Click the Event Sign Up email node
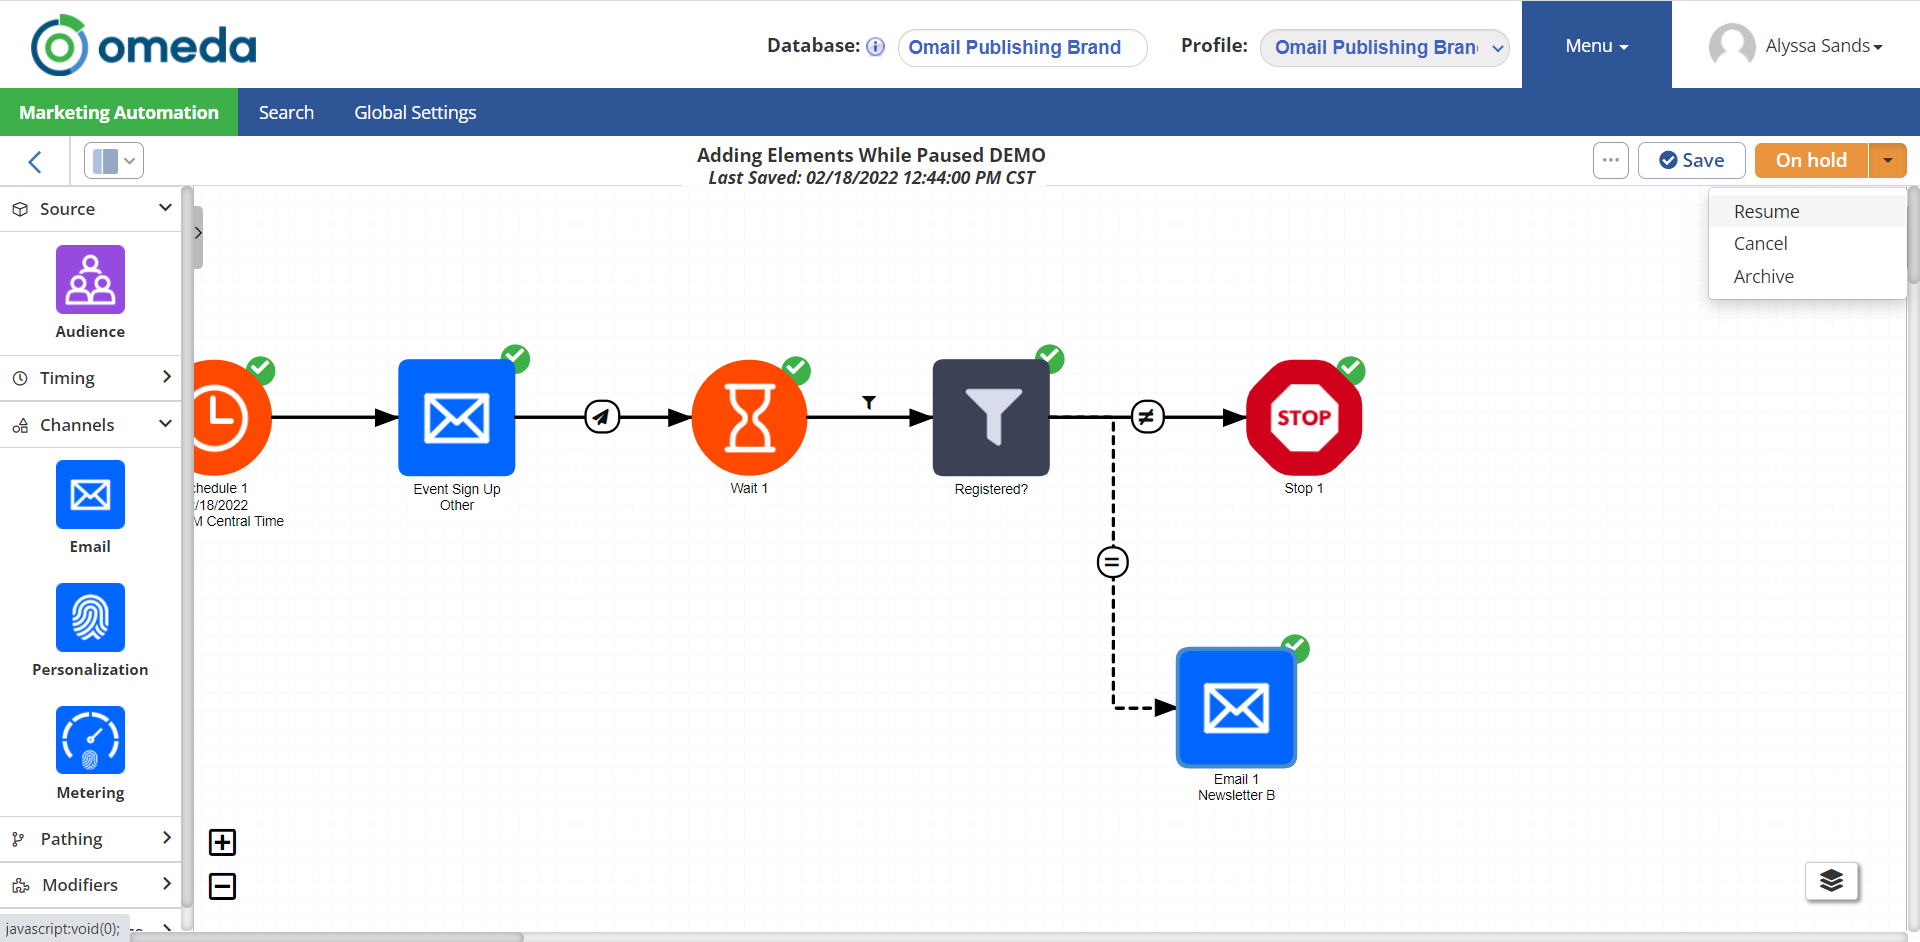The image size is (1920, 942). tap(456, 418)
